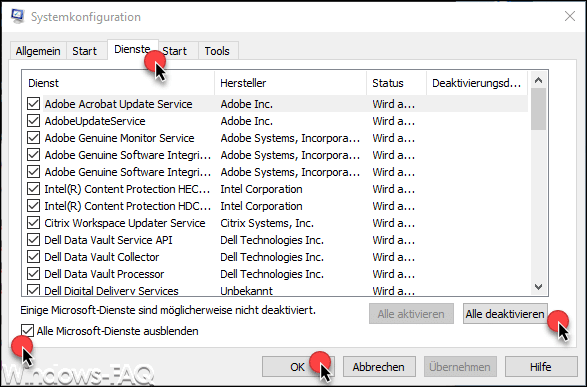Select Citrix Workspace Updater Service row text

125,223
